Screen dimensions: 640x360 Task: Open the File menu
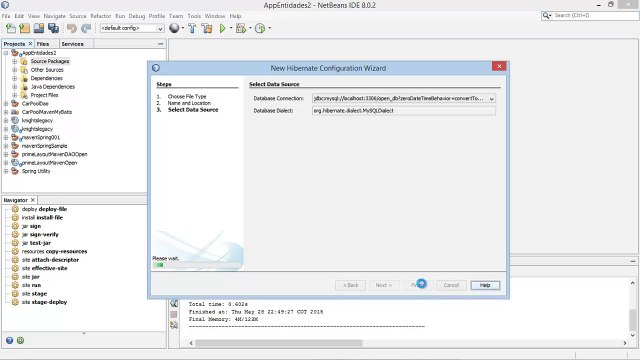(x=6, y=16)
